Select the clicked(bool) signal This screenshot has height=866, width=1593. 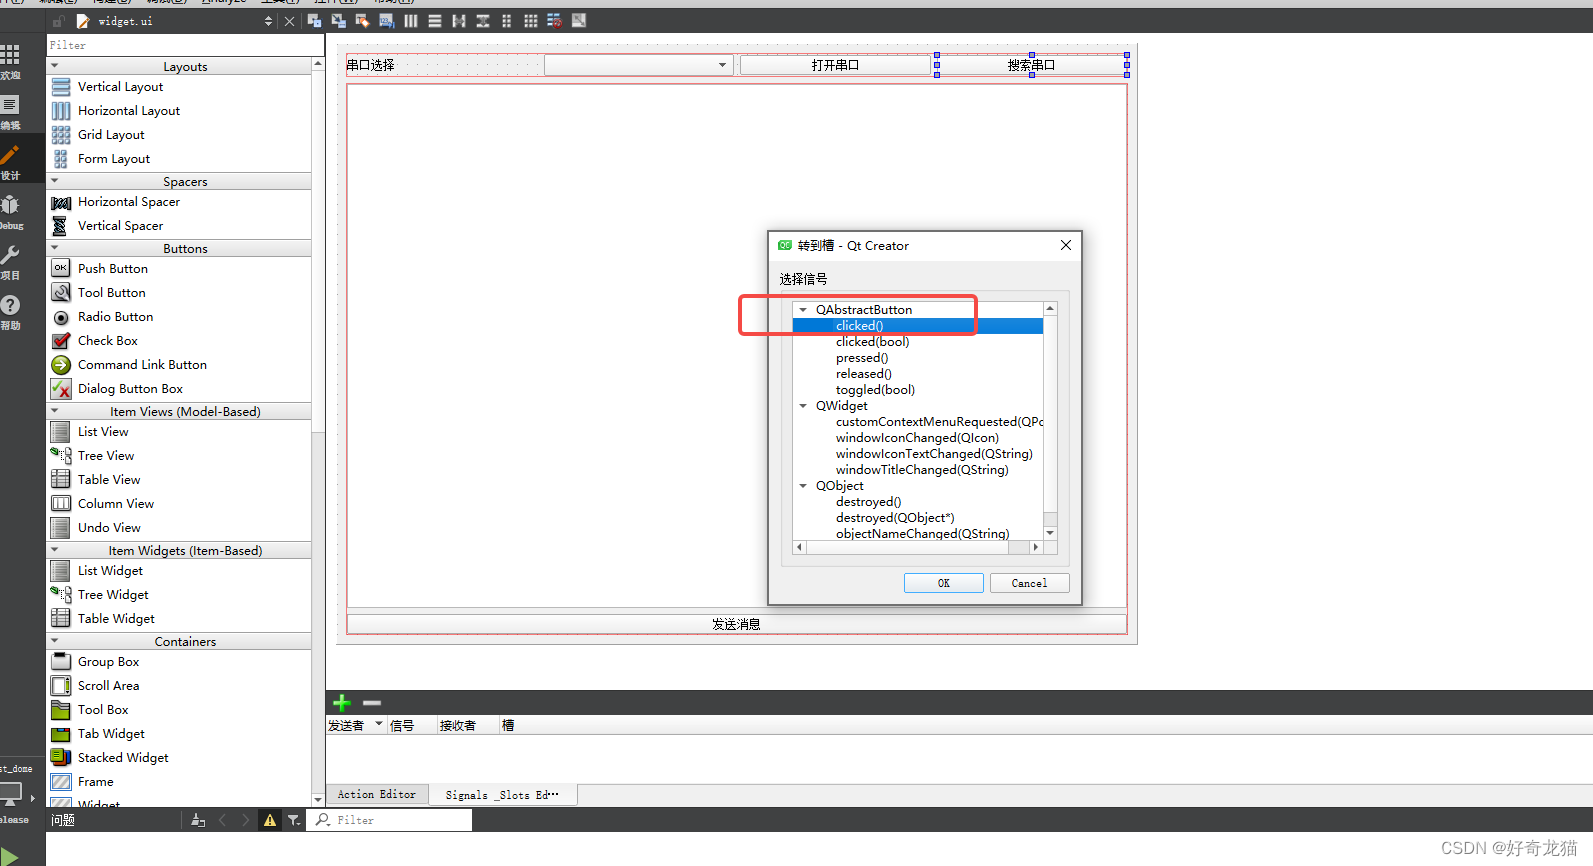873,342
